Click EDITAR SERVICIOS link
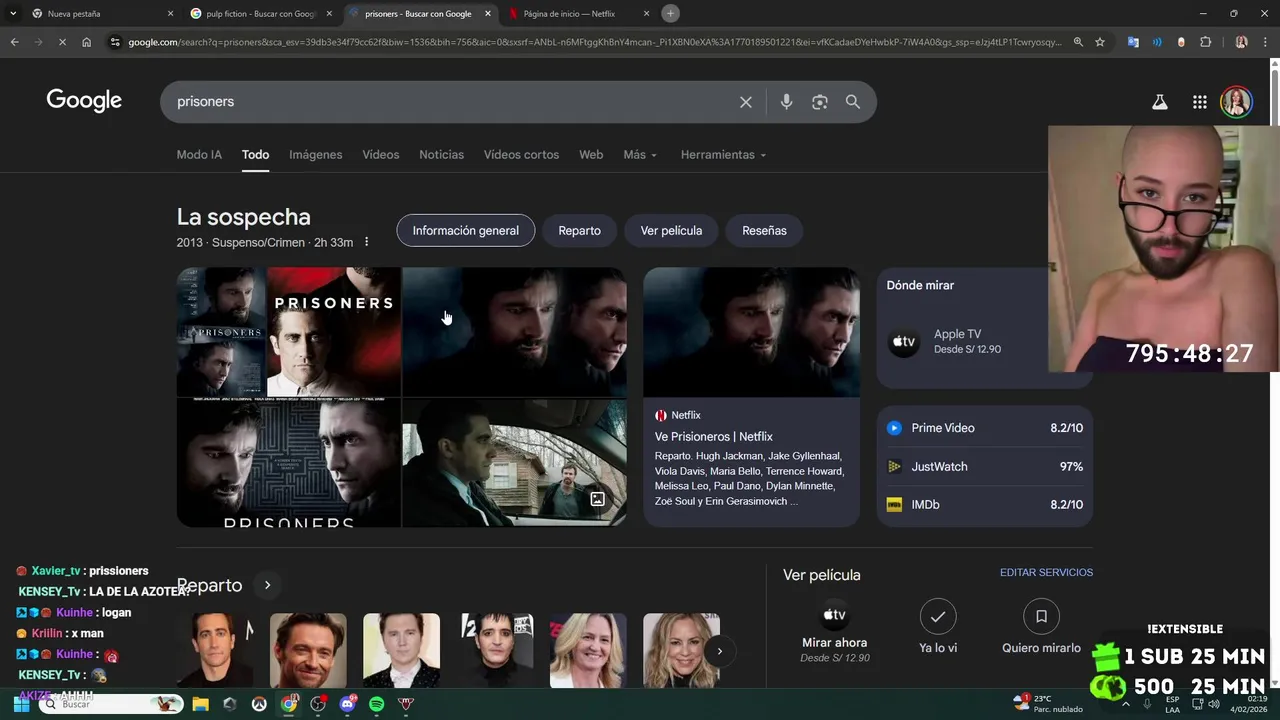Screen dimensions: 1280x720 pos(1046,573)
